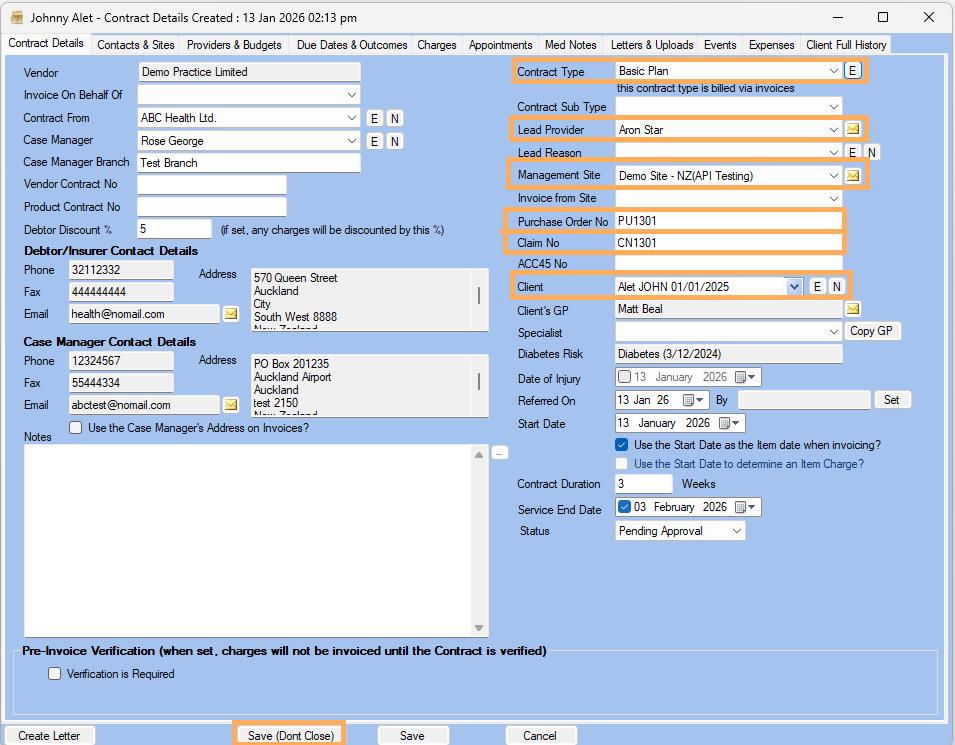The height and width of the screenshot is (745, 955).
Task: Click the Case Manager email envelope icon
Action: tap(230, 405)
